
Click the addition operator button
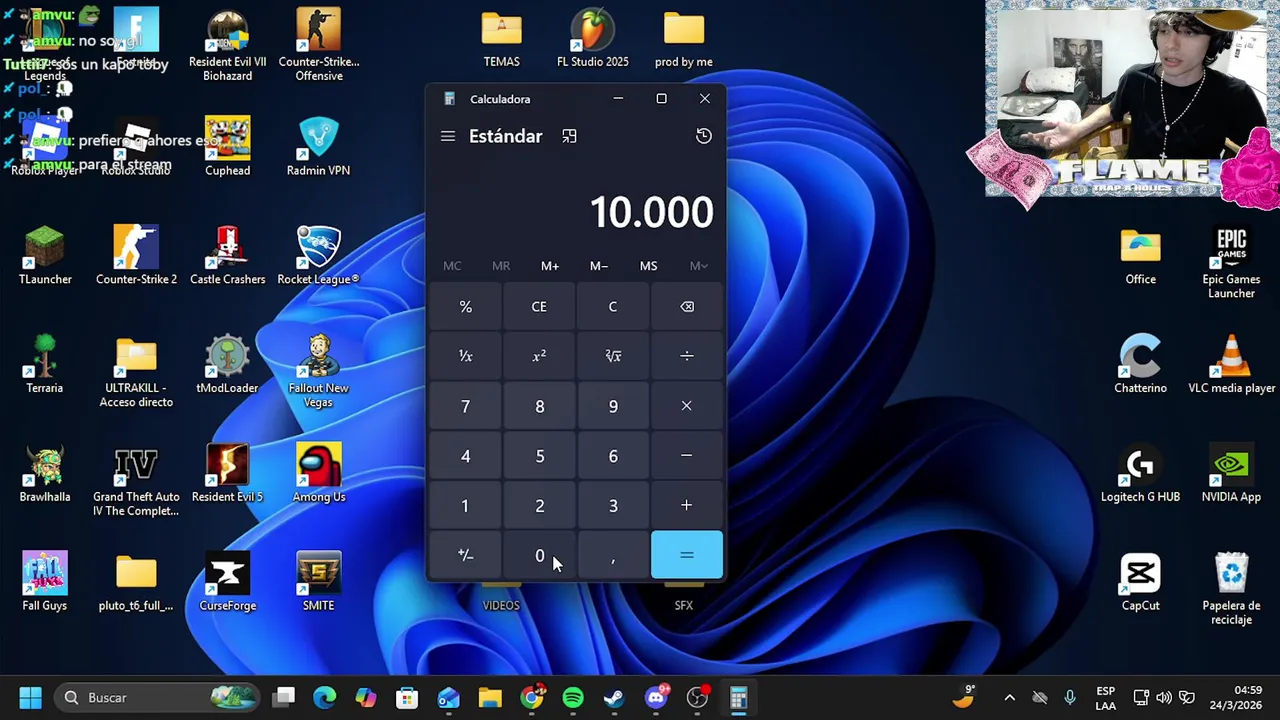687,506
